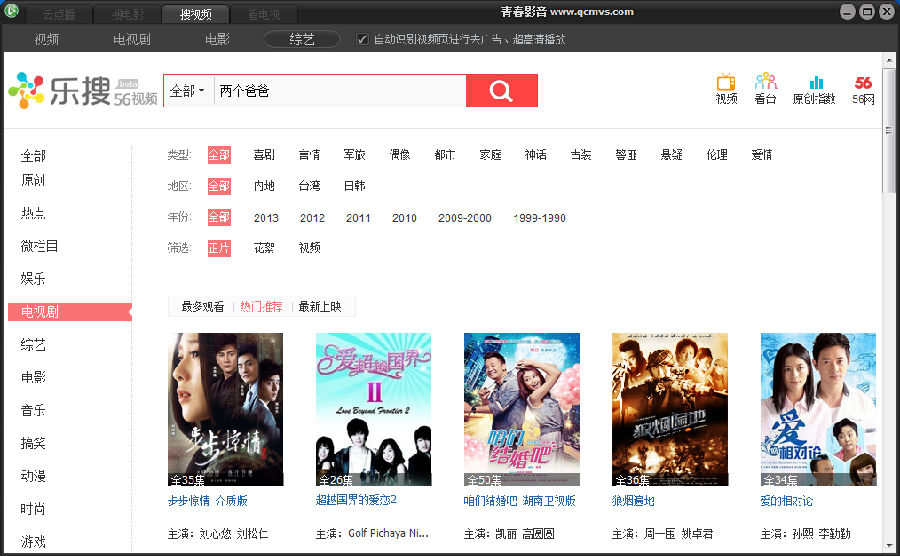
Task: Open the 步步惊情 poster thumbnail
Action: 225,409
